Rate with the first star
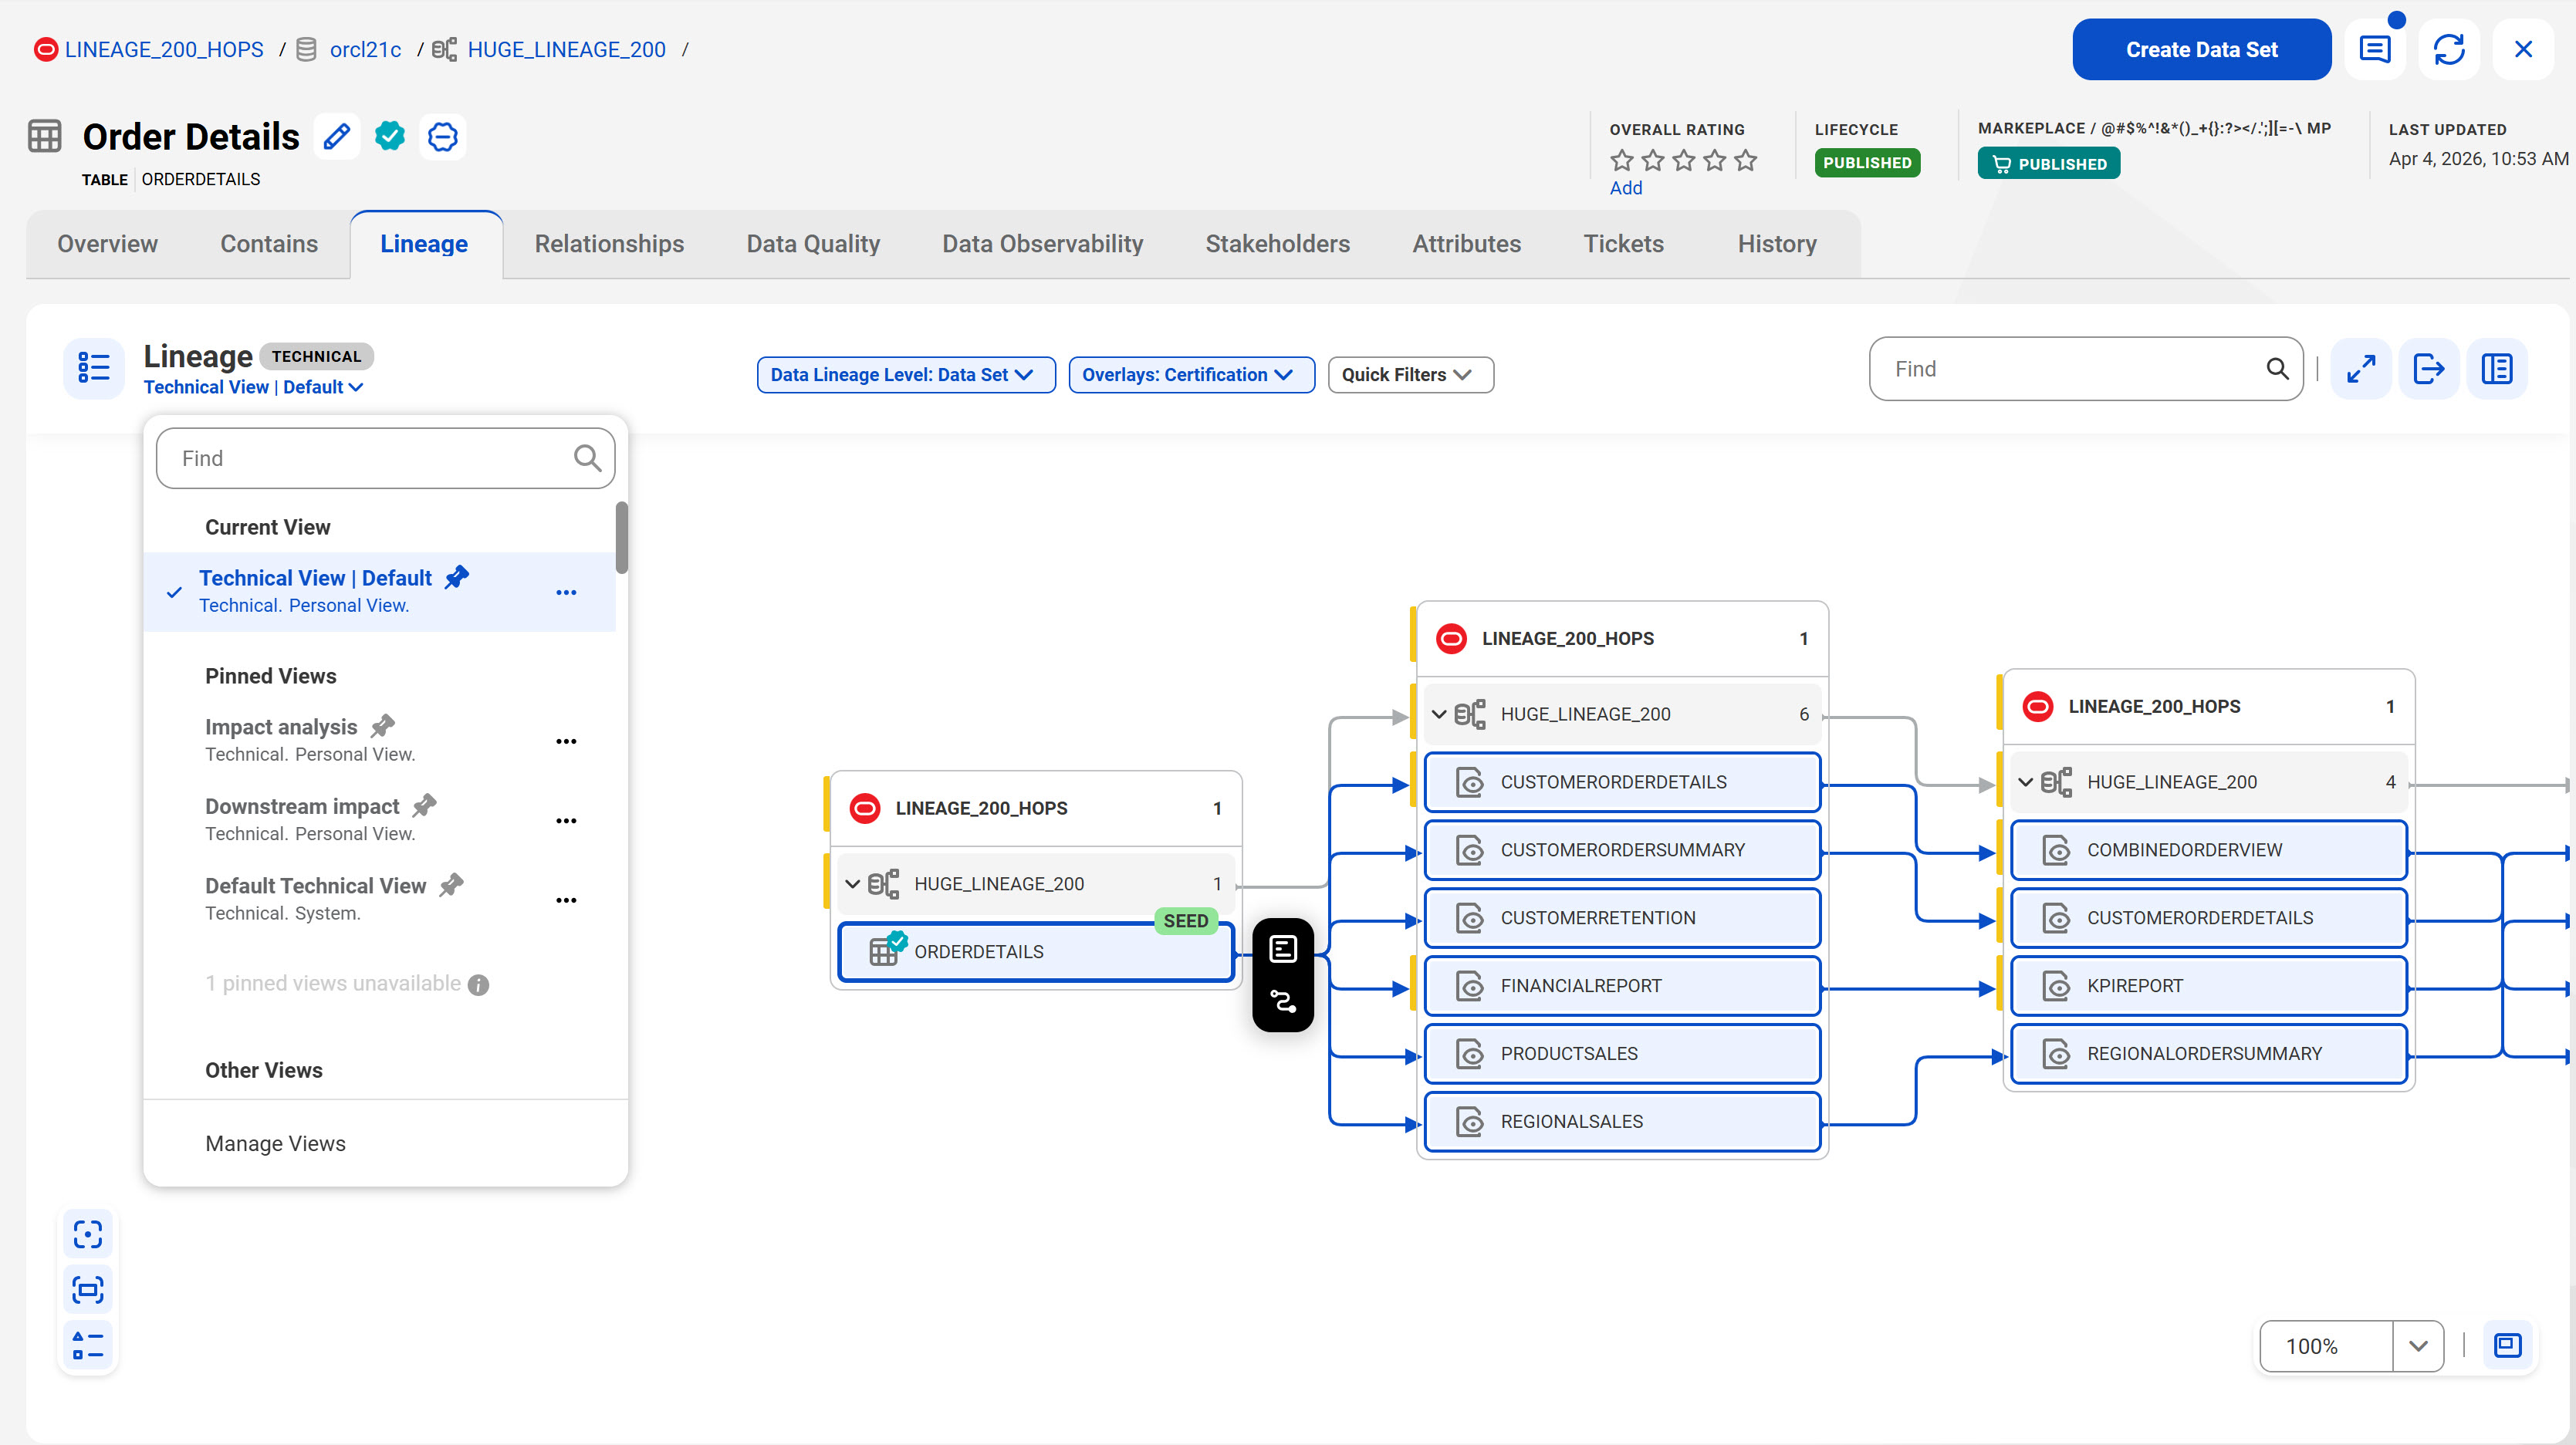Viewport: 2576px width, 1445px height. click(1622, 160)
